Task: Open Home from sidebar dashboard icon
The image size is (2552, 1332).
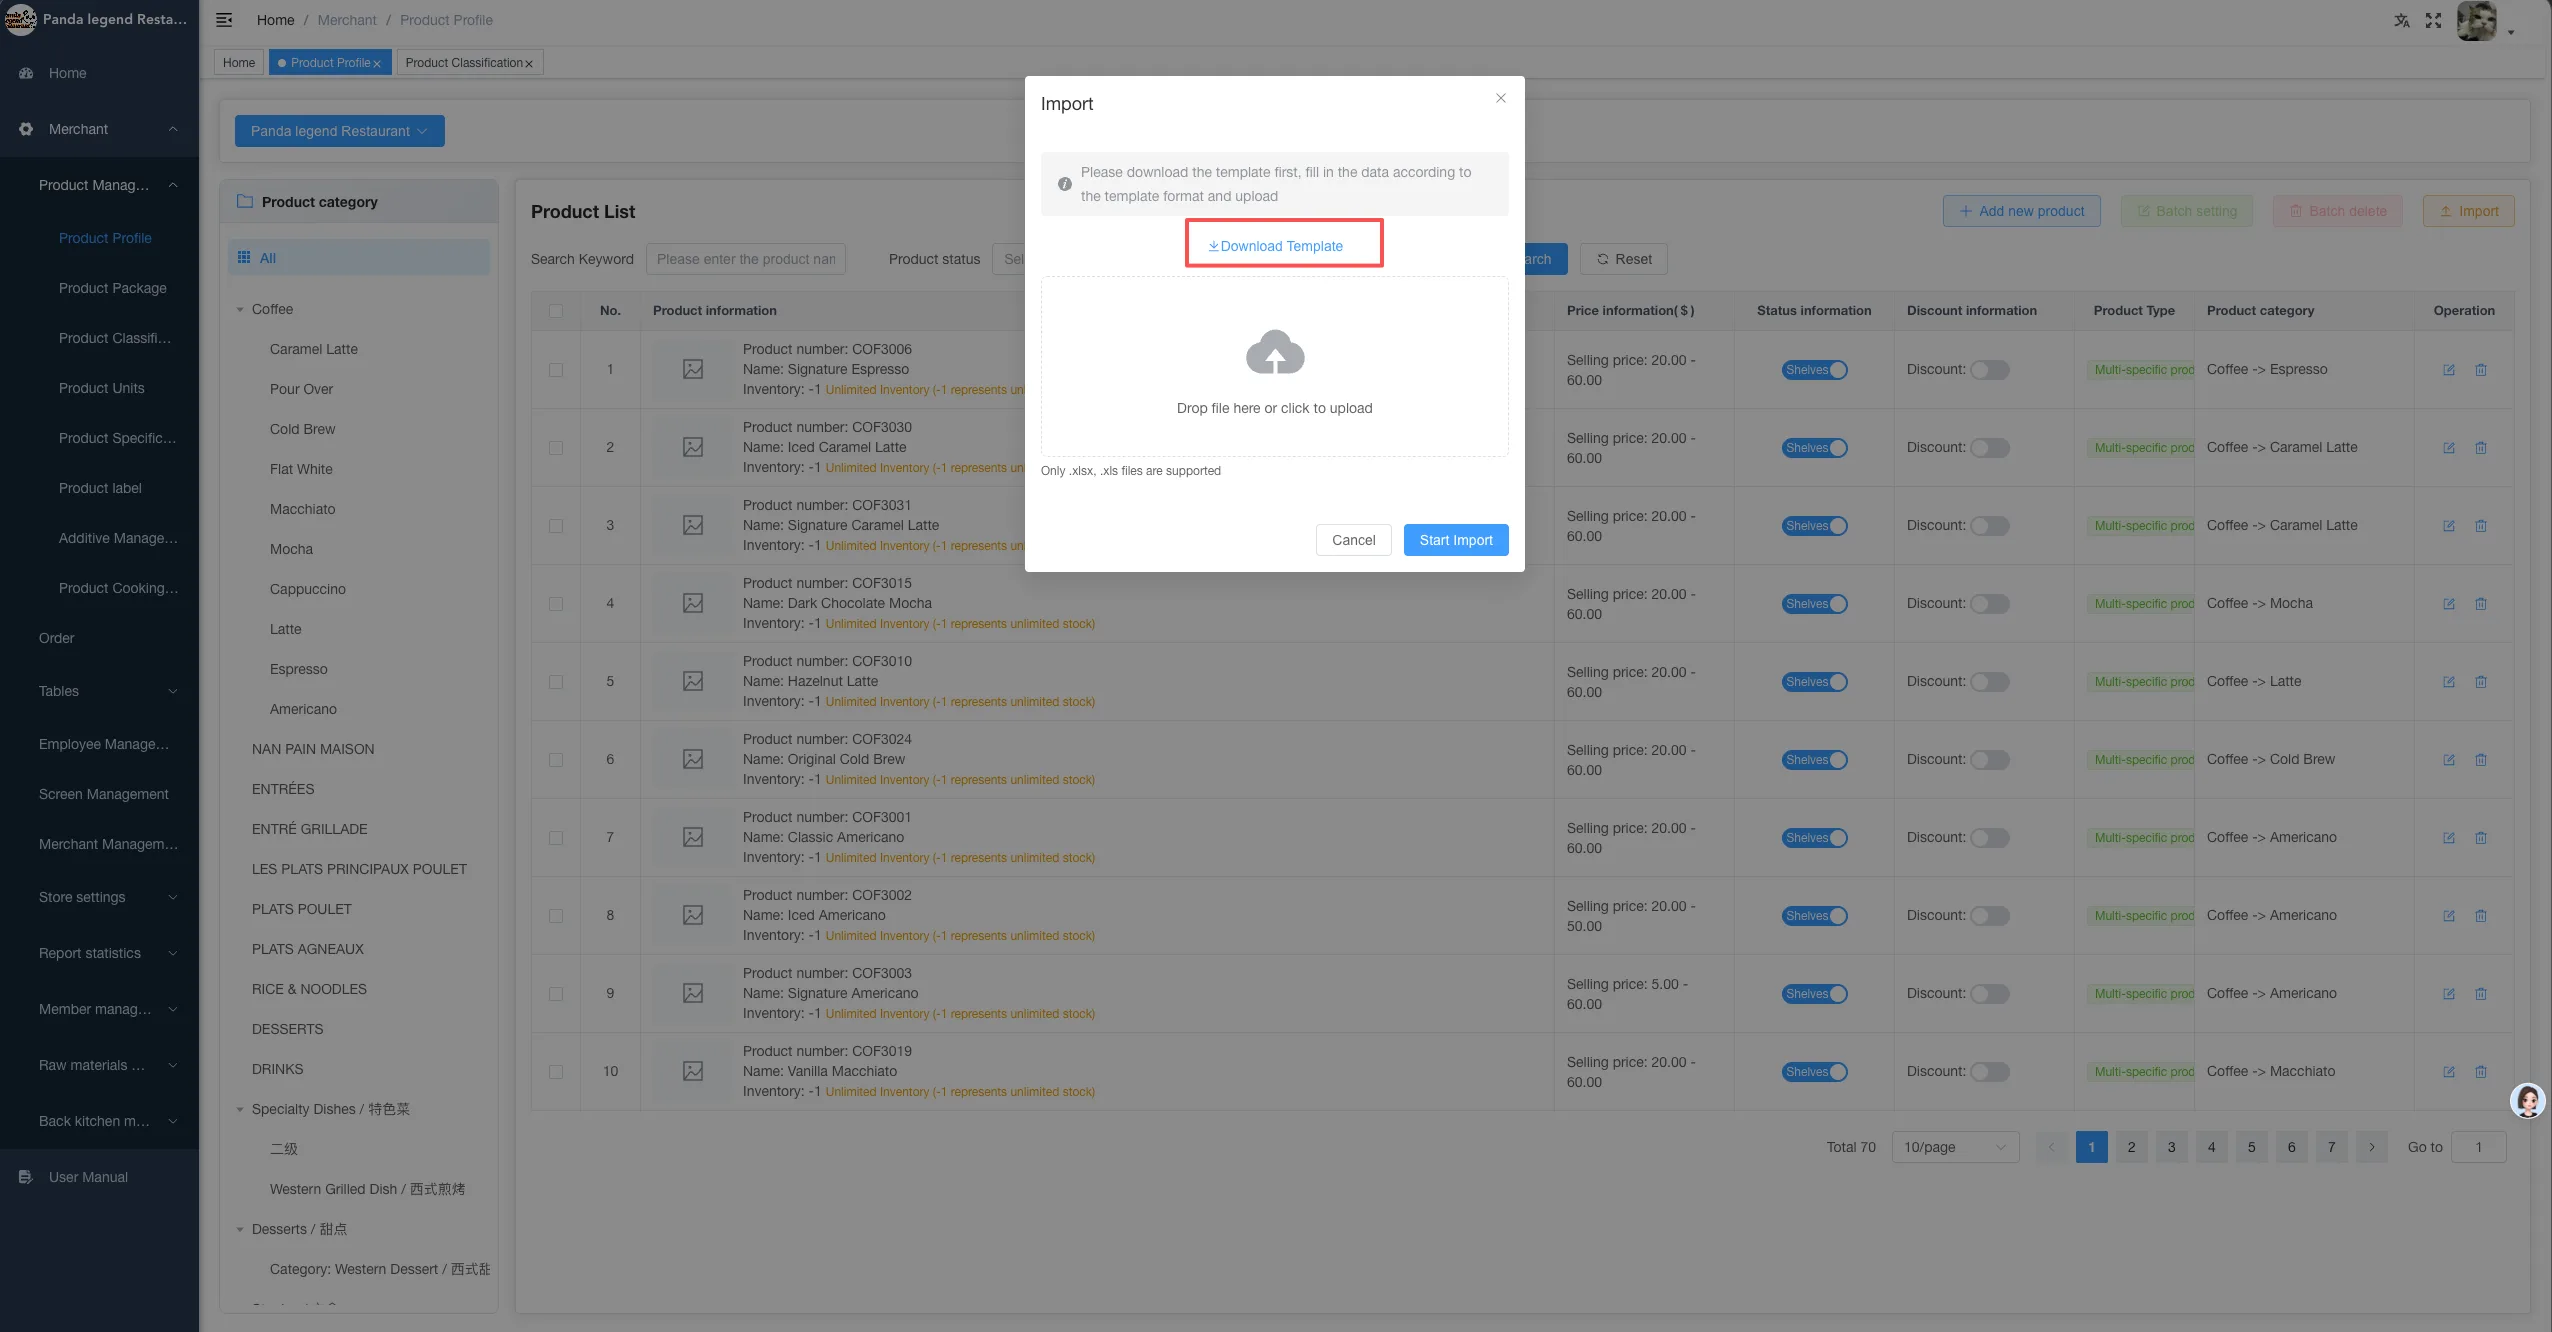Action: pos(27,73)
